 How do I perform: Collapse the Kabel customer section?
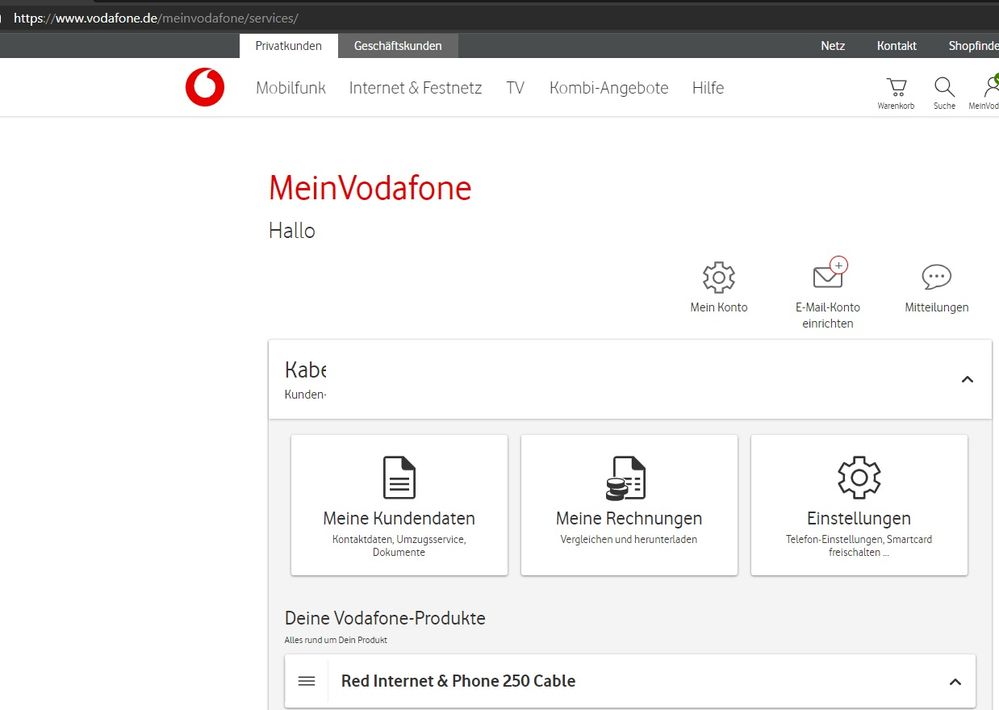[x=966, y=380]
